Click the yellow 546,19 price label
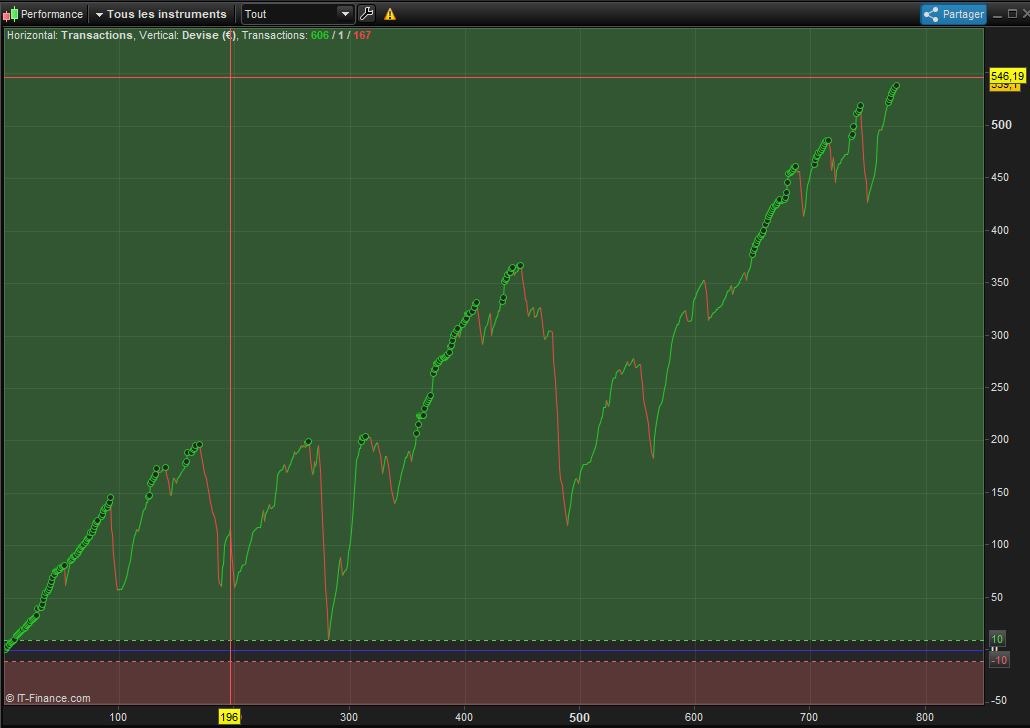Screen dimensions: 1030x728 click(x=1007, y=76)
